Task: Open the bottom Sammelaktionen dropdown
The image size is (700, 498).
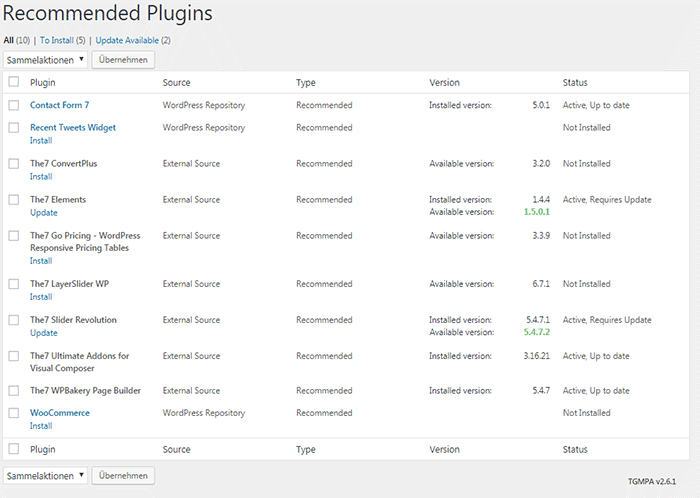Action: (x=45, y=476)
